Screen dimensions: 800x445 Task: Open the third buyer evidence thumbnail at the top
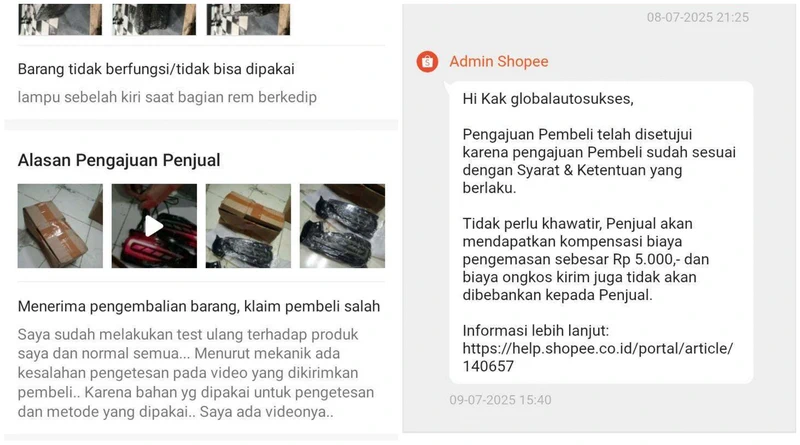(x=248, y=19)
